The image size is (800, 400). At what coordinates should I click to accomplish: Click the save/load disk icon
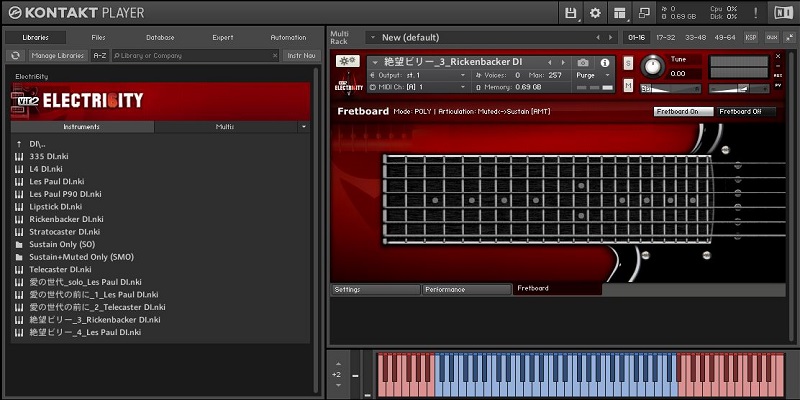(x=571, y=13)
